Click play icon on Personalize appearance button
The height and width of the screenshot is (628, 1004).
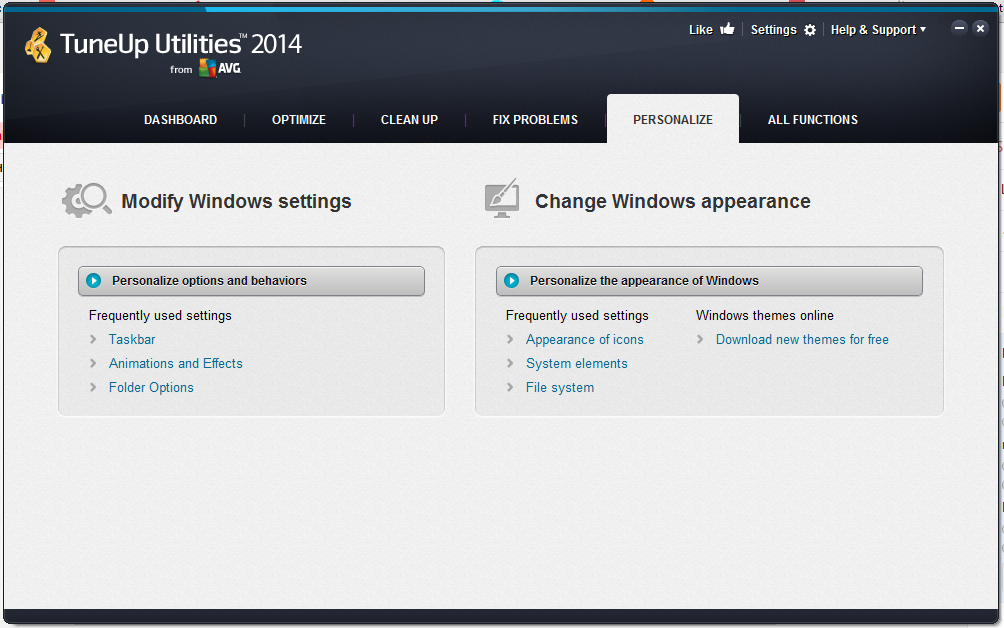[511, 280]
